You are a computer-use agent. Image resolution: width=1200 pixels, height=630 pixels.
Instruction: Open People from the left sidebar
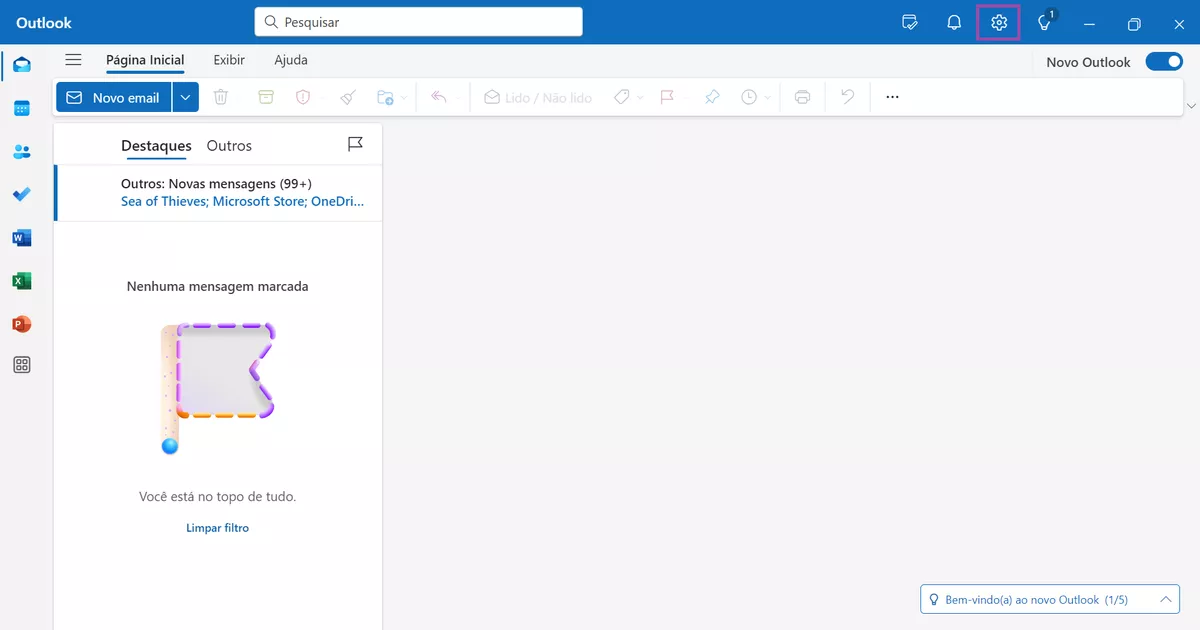point(22,151)
